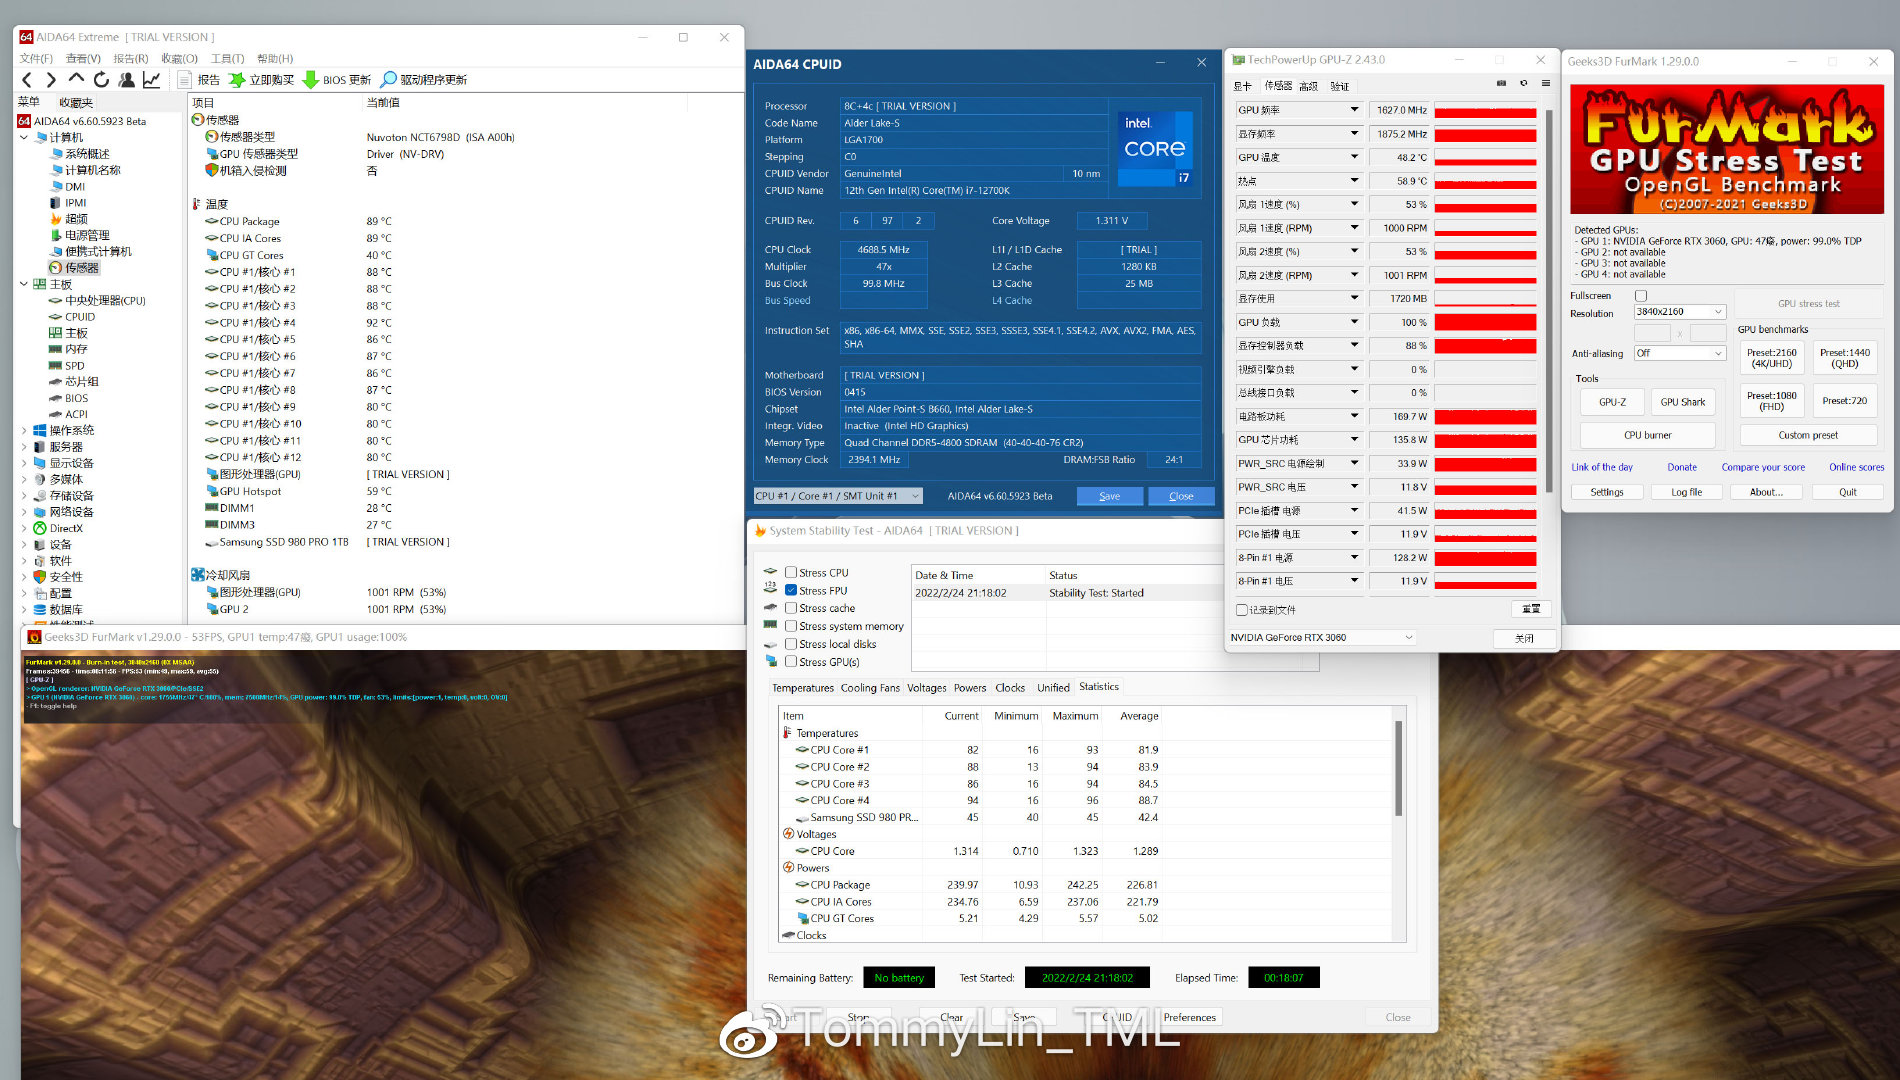Viewport: 1900px width, 1080px height.
Task: Collapse the 主板 tree node
Action: pos(24,284)
